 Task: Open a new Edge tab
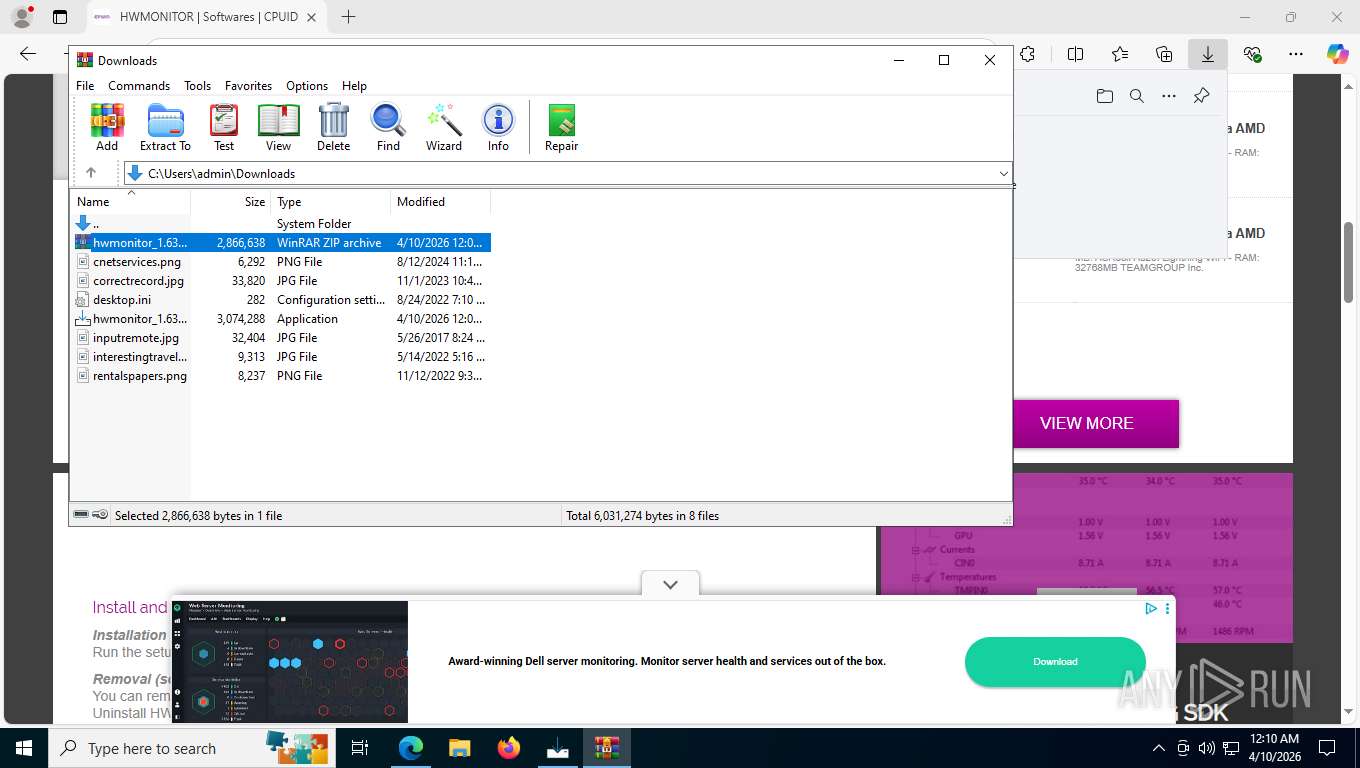pyautogui.click(x=348, y=17)
